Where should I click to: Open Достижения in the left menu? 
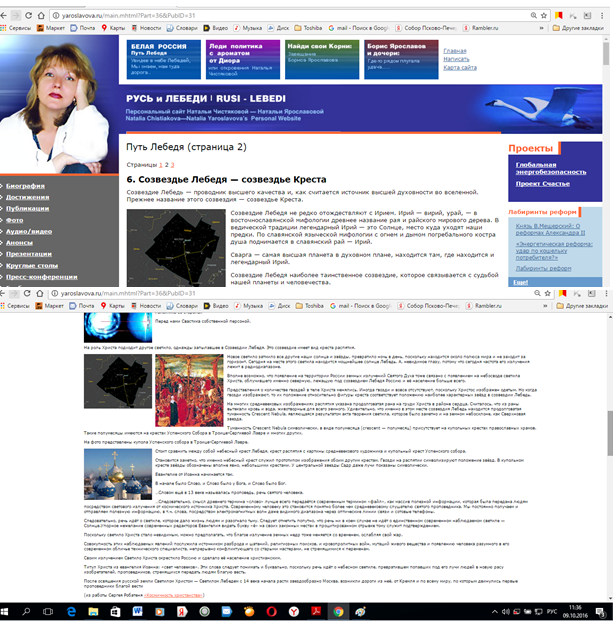click(28, 197)
